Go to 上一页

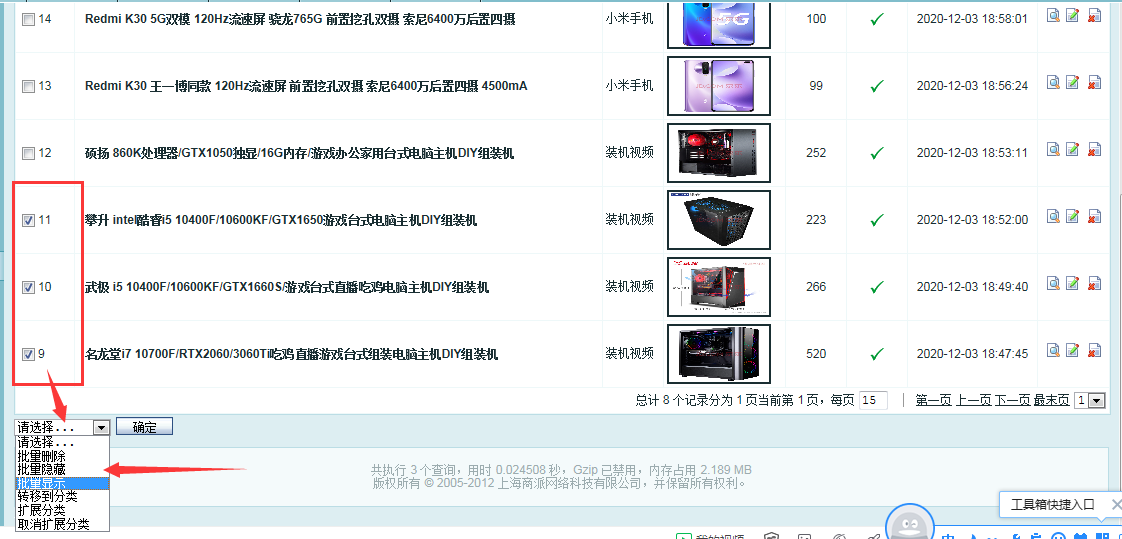[972, 401]
